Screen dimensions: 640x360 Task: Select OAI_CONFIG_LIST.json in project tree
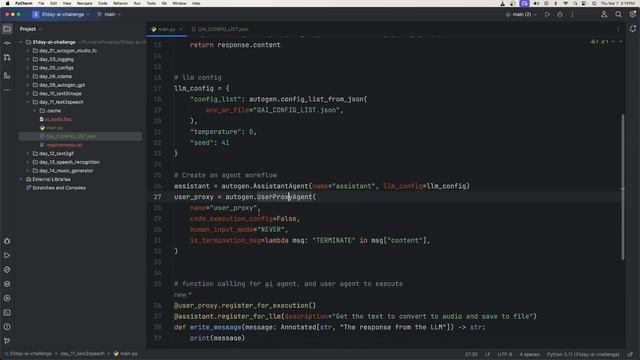[x=71, y=136]
